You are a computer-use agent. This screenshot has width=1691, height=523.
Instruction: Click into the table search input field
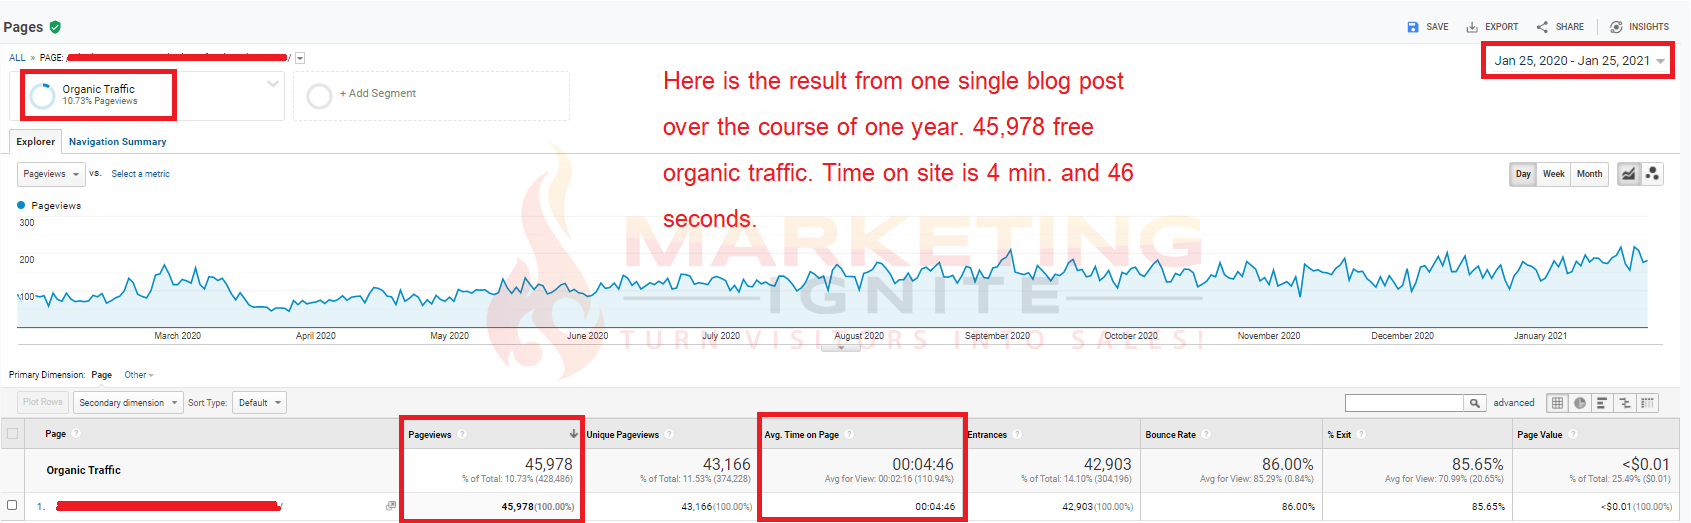1404,403
